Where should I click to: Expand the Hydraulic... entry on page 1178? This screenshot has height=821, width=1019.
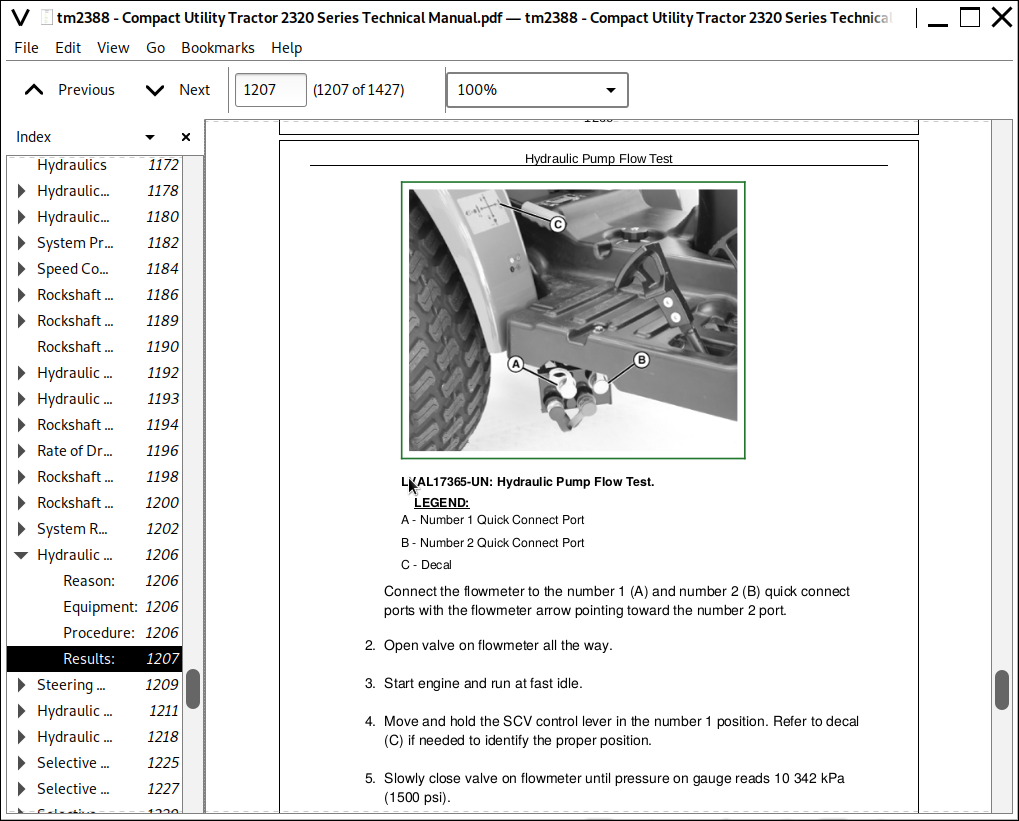point(21,191)
